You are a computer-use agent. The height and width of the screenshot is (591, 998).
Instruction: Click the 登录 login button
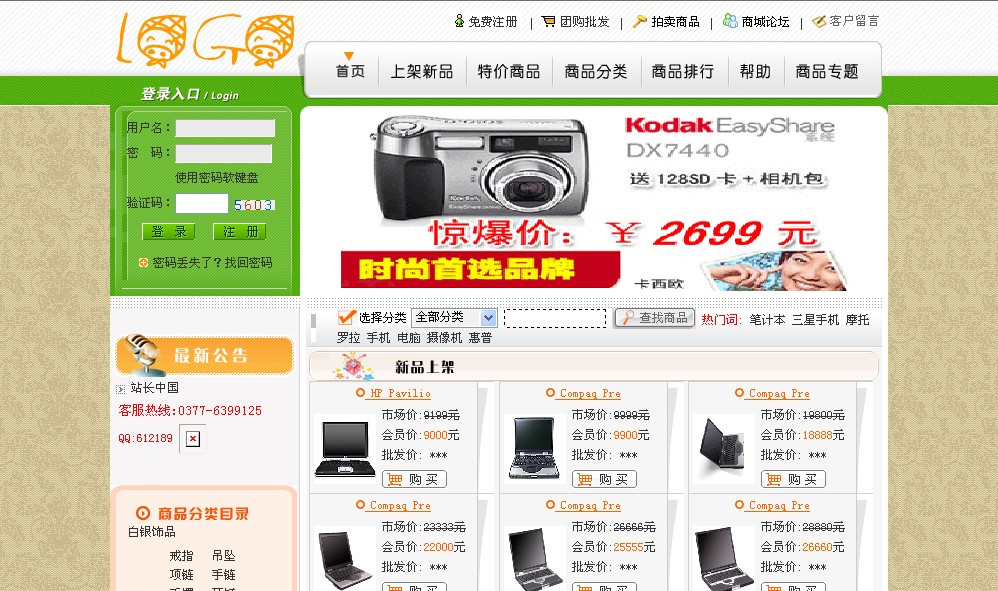click(x=169, y=232)
